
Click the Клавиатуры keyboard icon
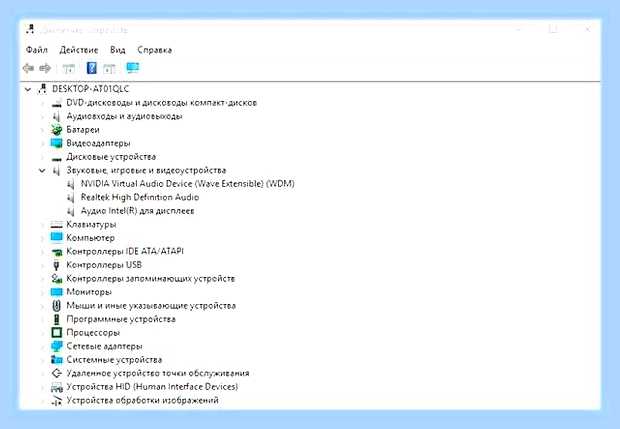pyautogui.click(x=57, y=225)
